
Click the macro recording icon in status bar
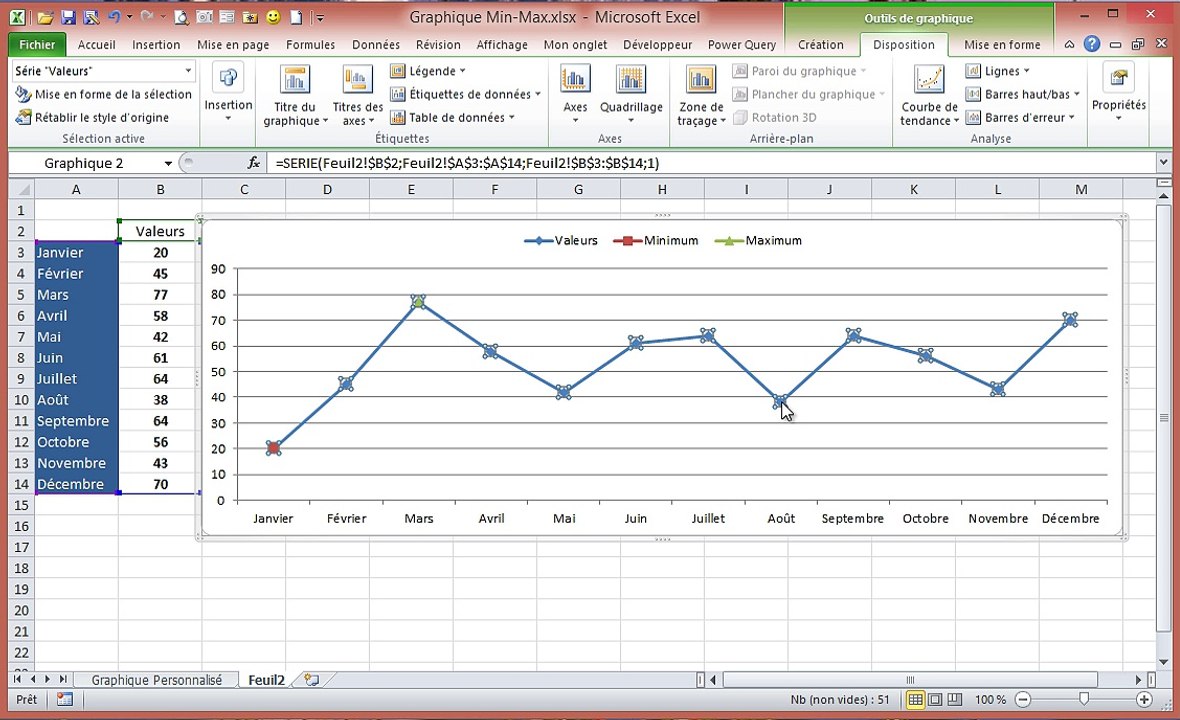65,700
